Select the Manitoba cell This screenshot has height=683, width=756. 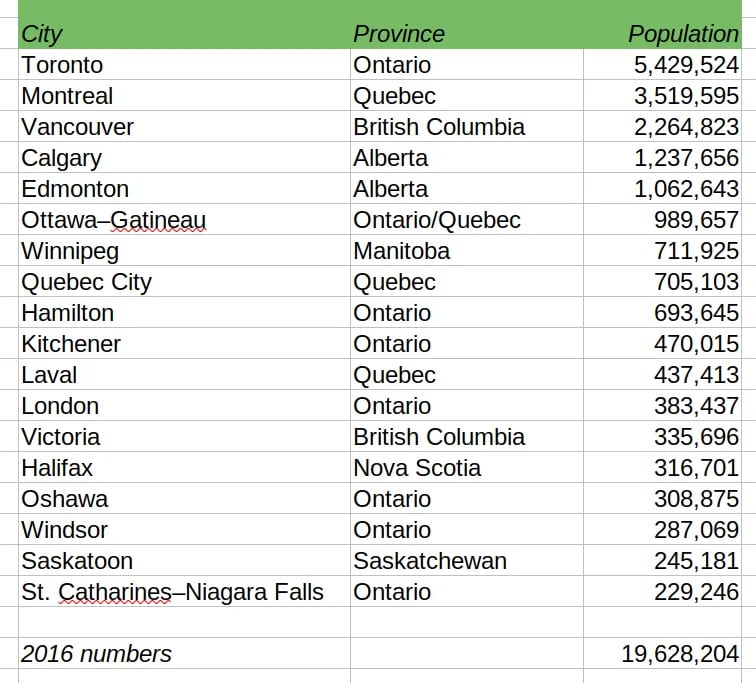point(467,251)
